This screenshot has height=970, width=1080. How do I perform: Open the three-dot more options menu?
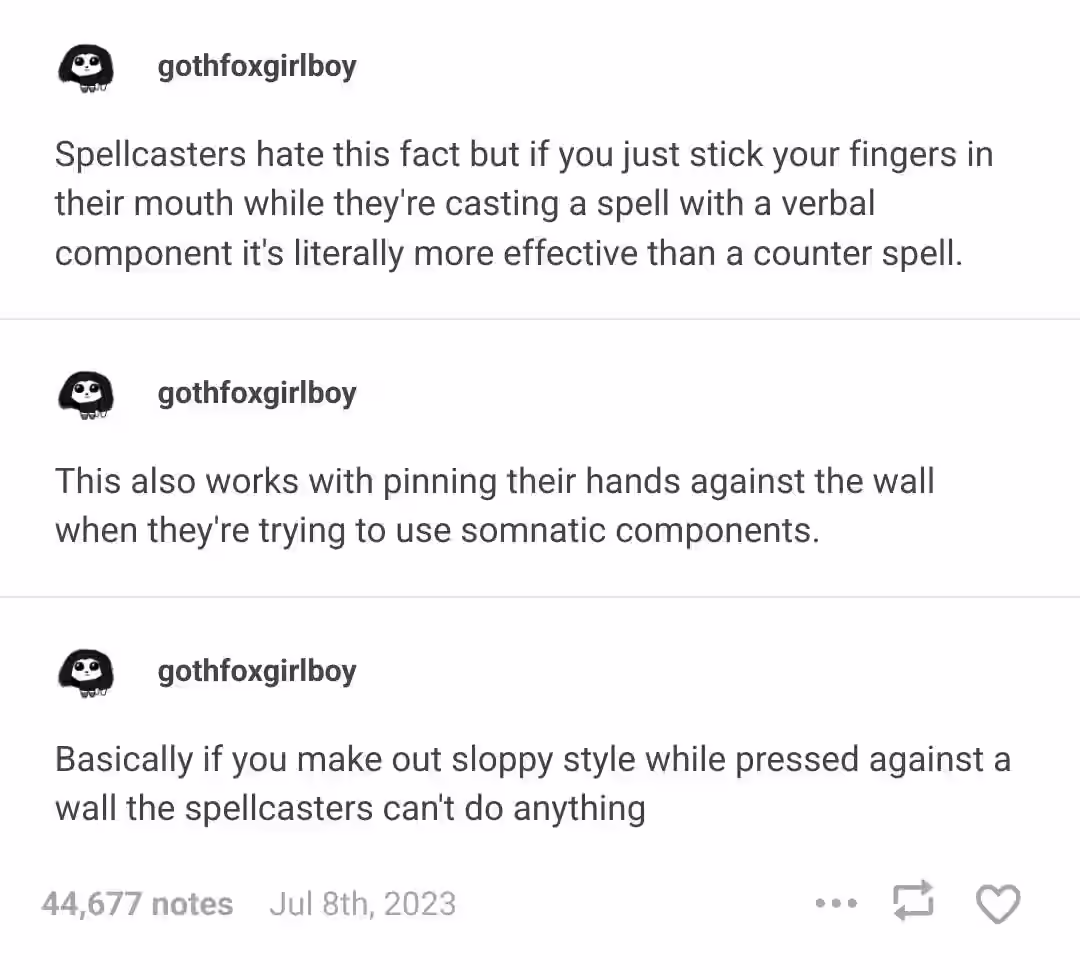pos(836,902)
